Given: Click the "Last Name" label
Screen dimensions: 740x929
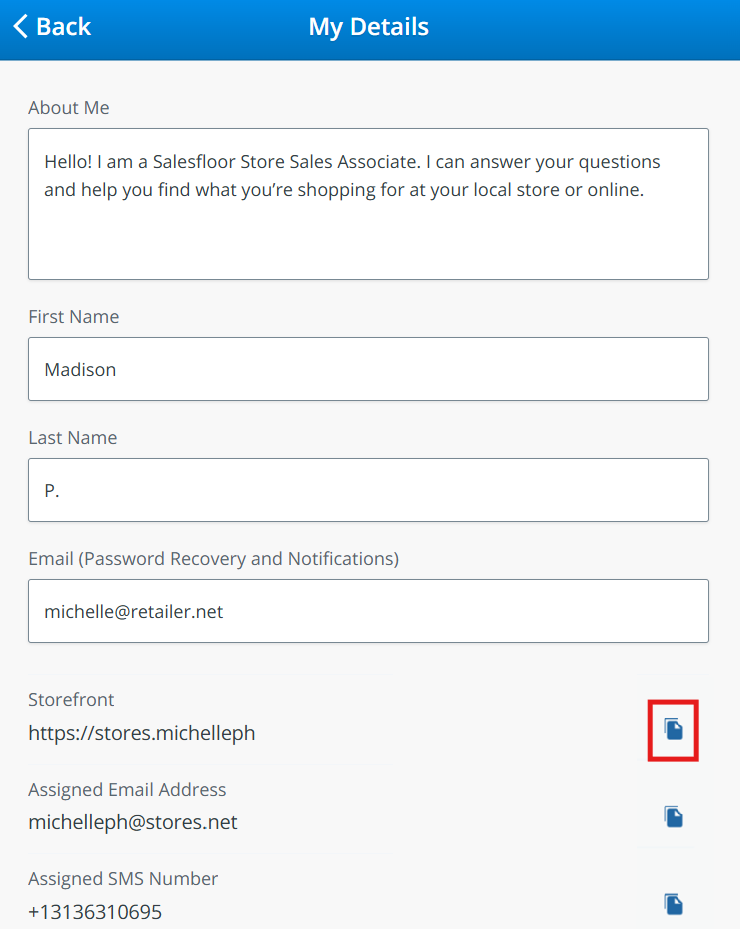Looking at the screenshot, I should click(x=73, y=438).
